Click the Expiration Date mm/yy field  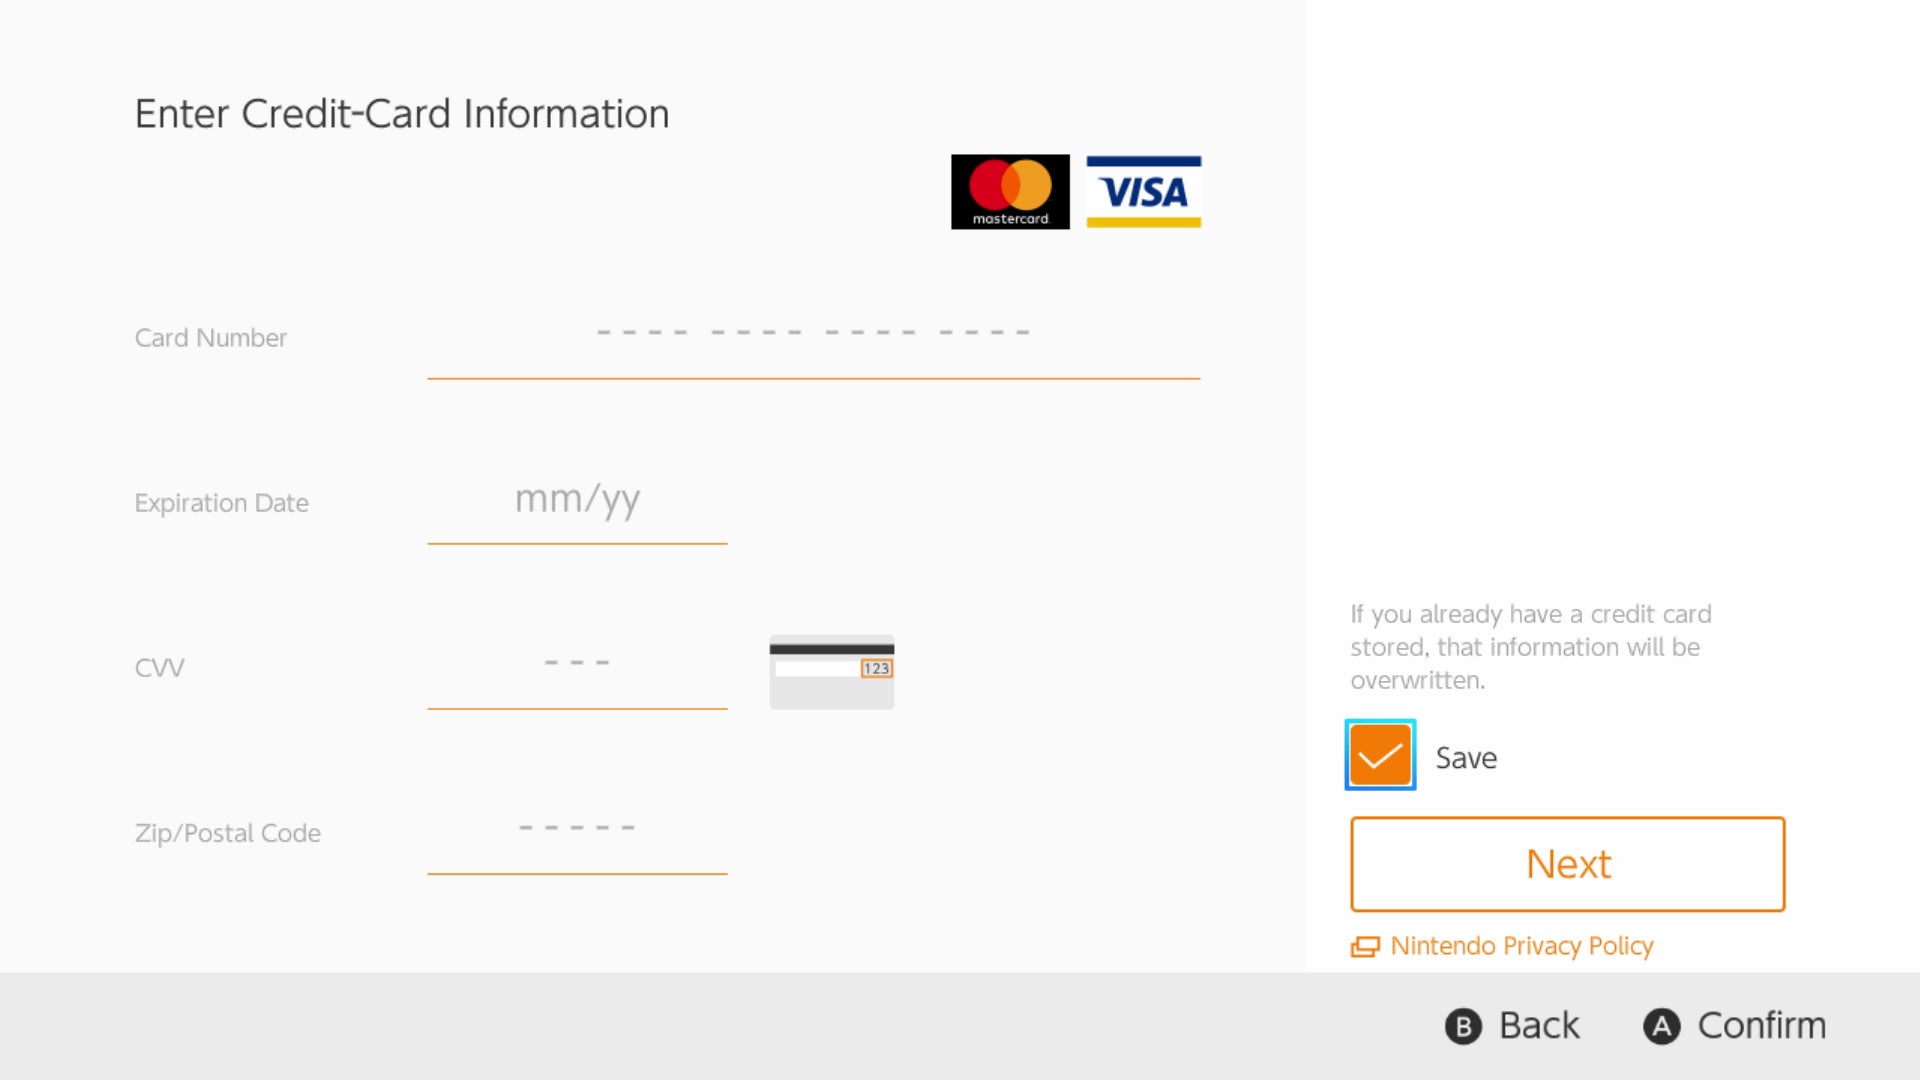pos(576,501)
